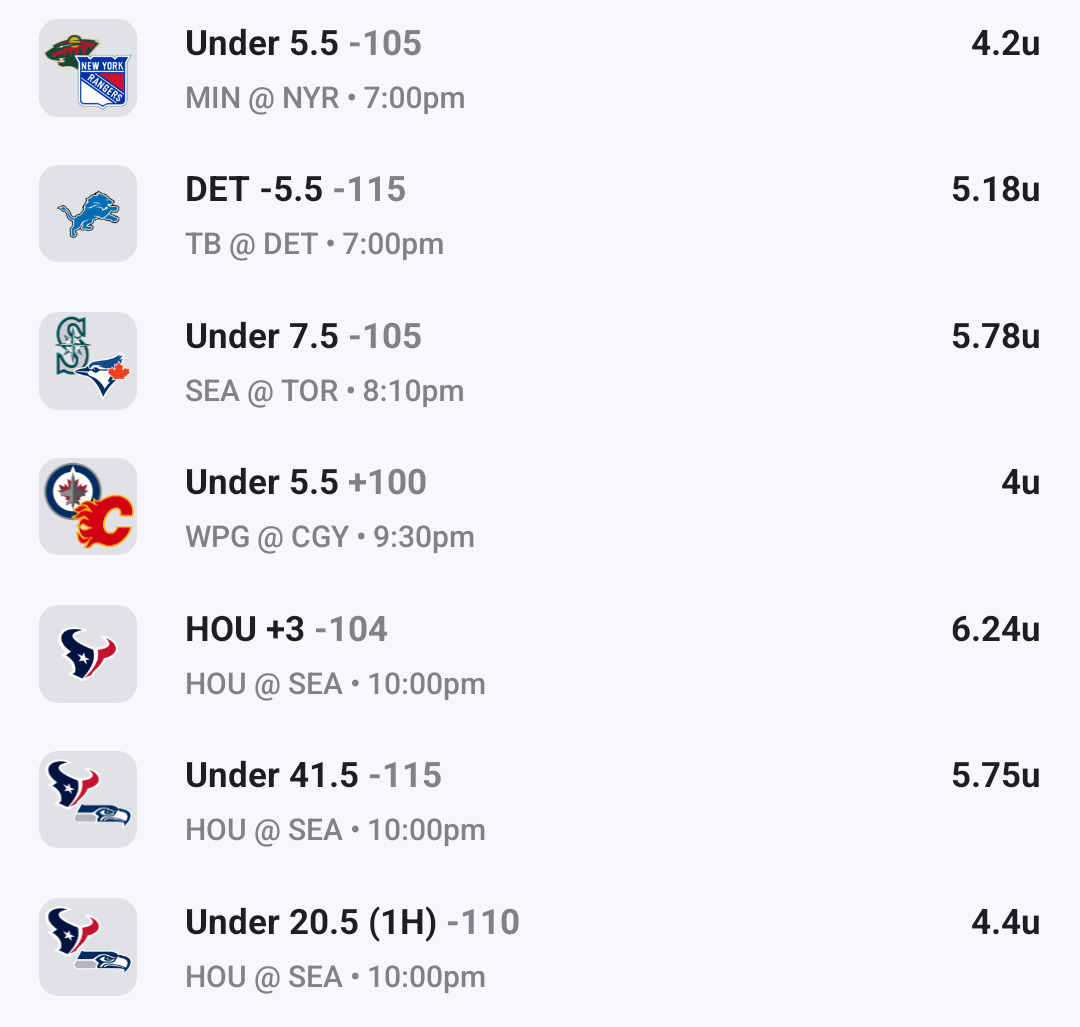Viewport: 1080px width, 1027px height.
Task: Open the Under 5.5 -105 pick
Action: (x=303, y=44)
